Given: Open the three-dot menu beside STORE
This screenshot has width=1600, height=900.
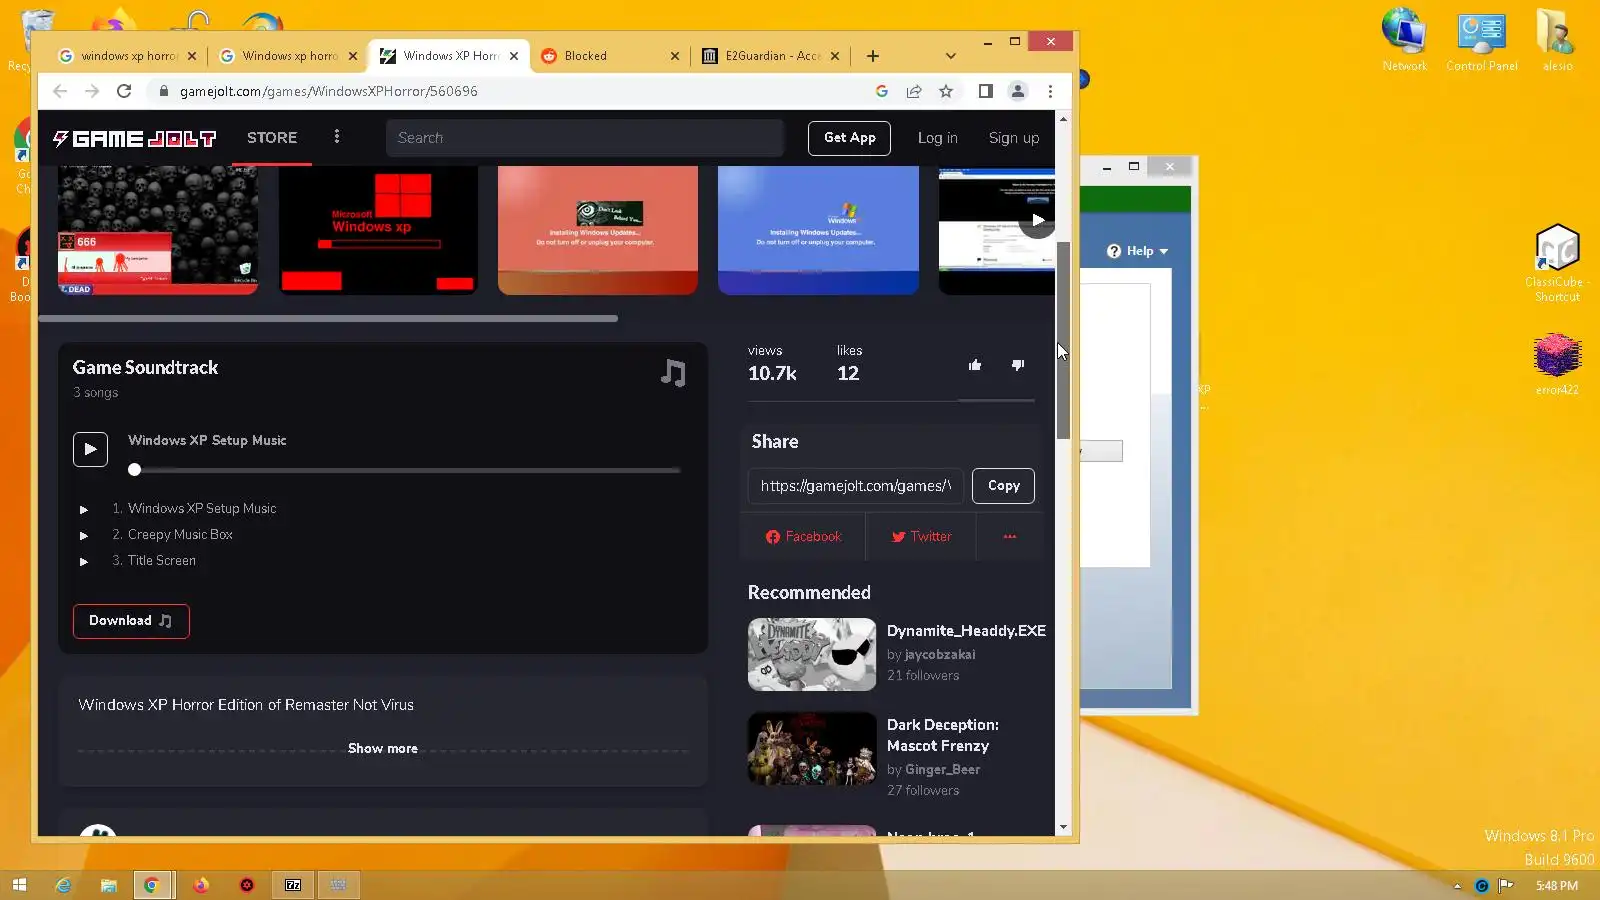Looking at the screenshot, I should point(337,137).
